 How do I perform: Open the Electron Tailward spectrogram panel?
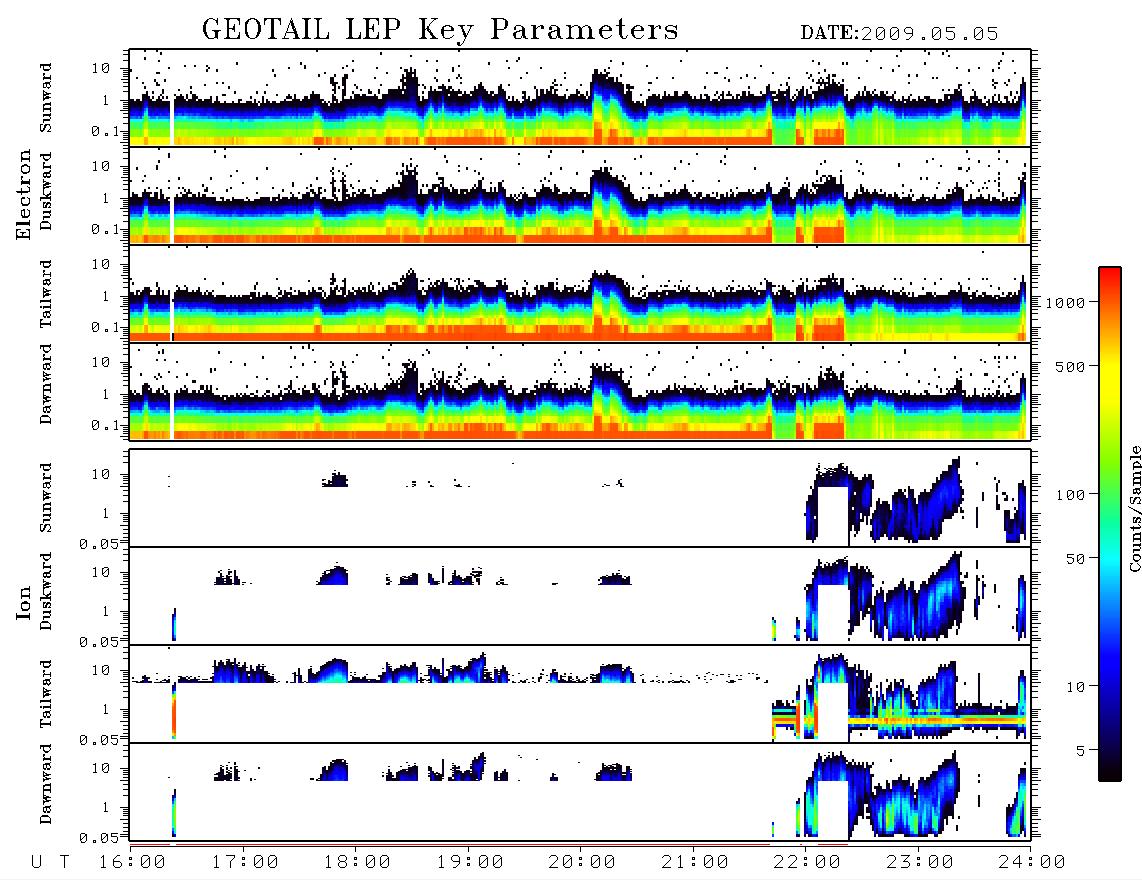coord(580,294)
